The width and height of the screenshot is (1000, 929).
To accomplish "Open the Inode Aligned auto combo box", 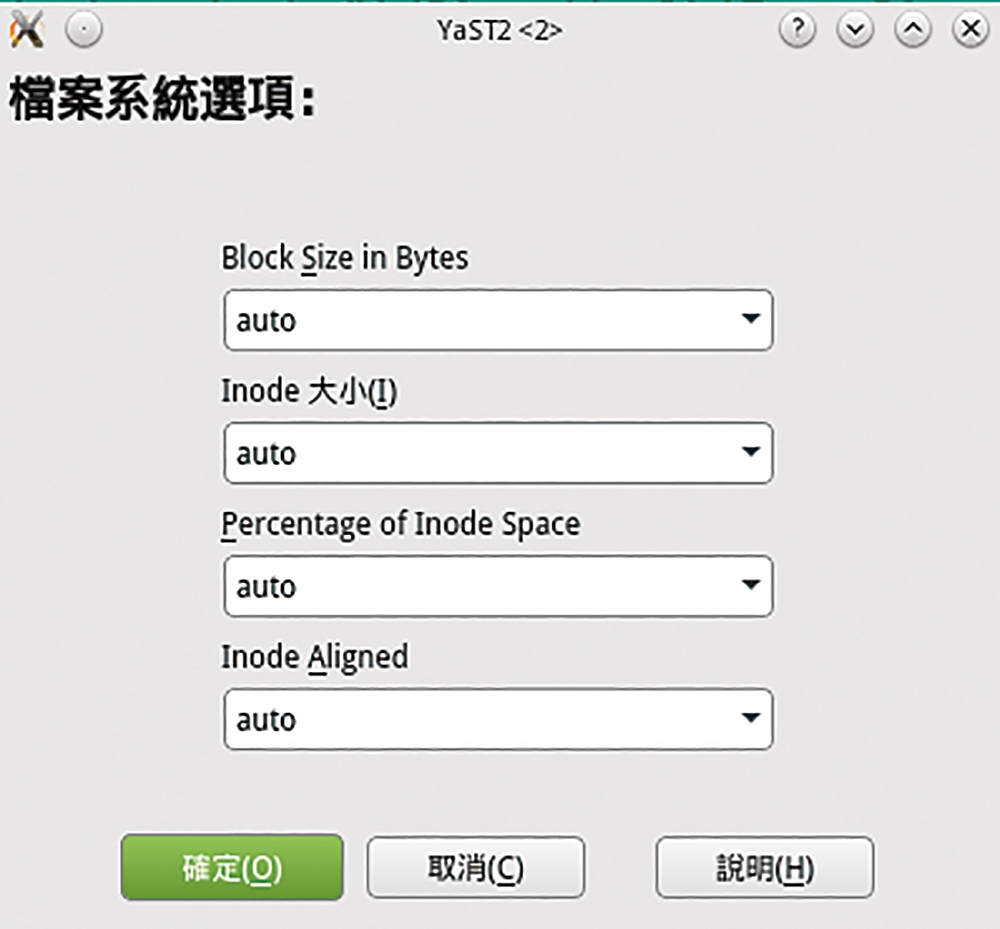I will [x=498, y=719].
